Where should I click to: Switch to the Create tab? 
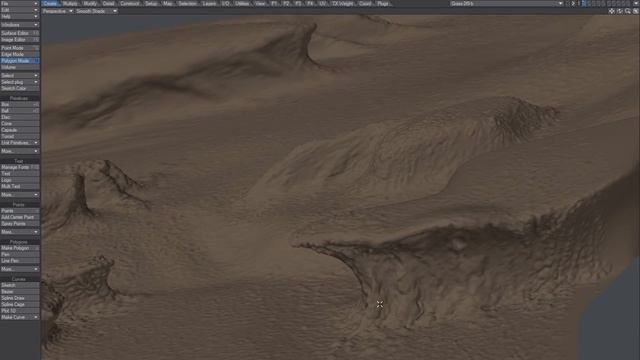[50, 3]
